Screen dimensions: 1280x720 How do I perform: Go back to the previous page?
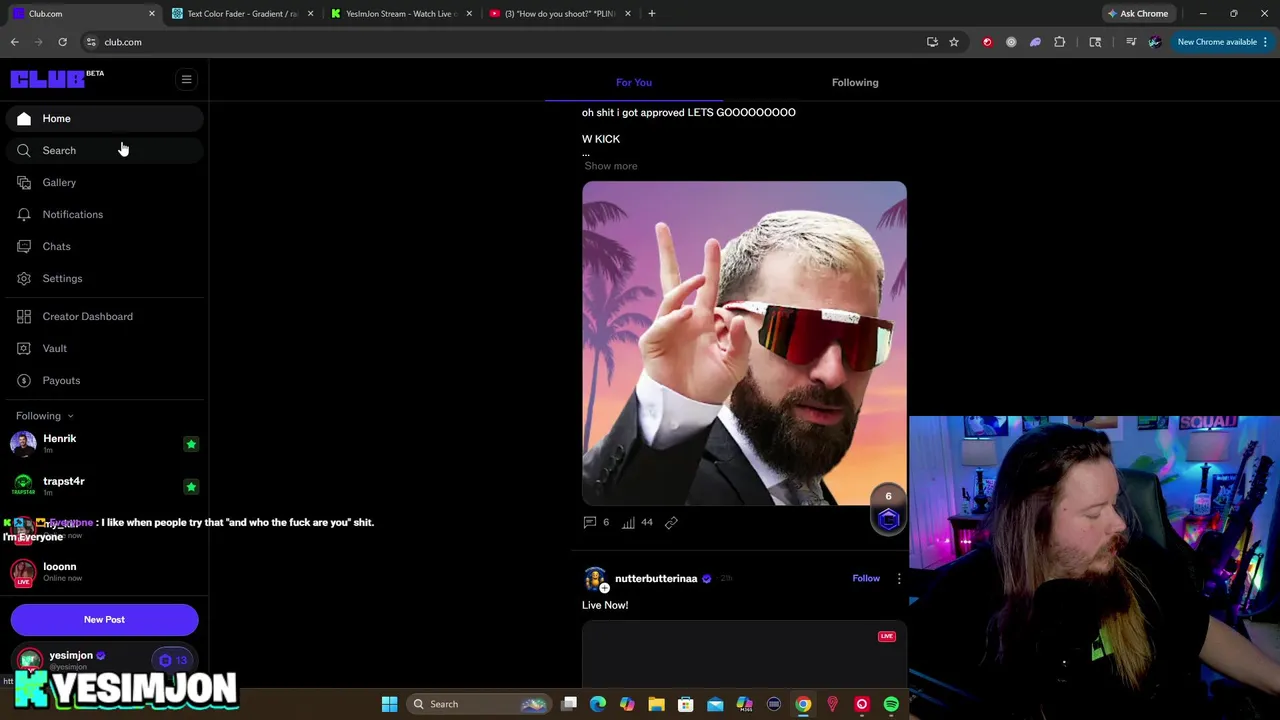point(14,42)
